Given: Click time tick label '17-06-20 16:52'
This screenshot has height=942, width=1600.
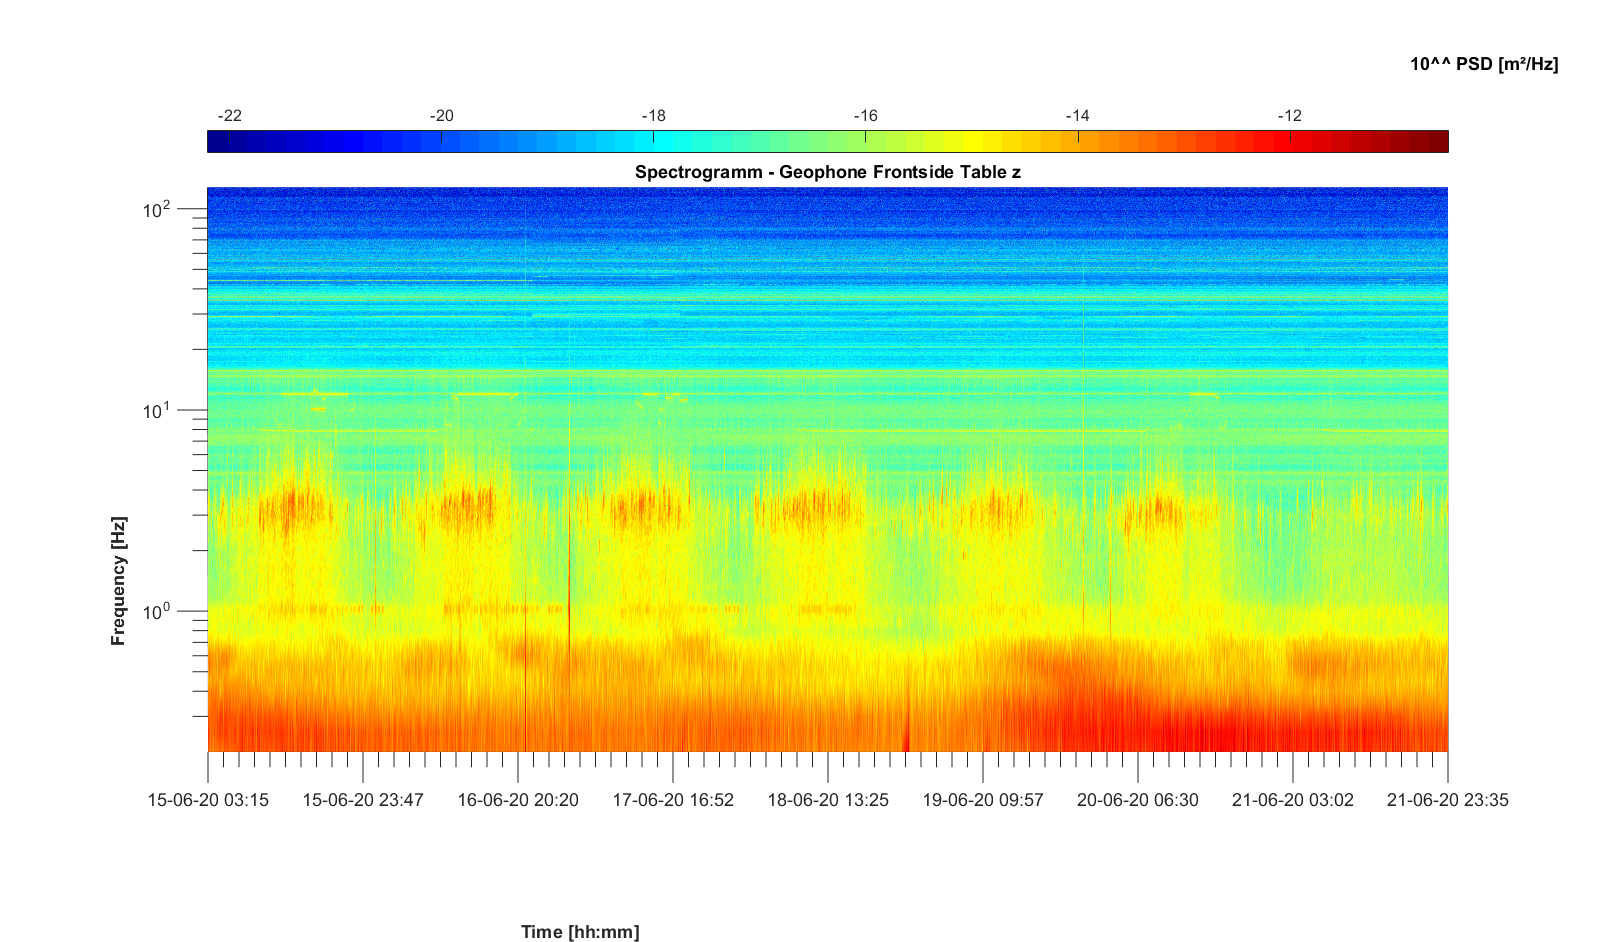Looking at the screenshot, I should tap(673, 800).
